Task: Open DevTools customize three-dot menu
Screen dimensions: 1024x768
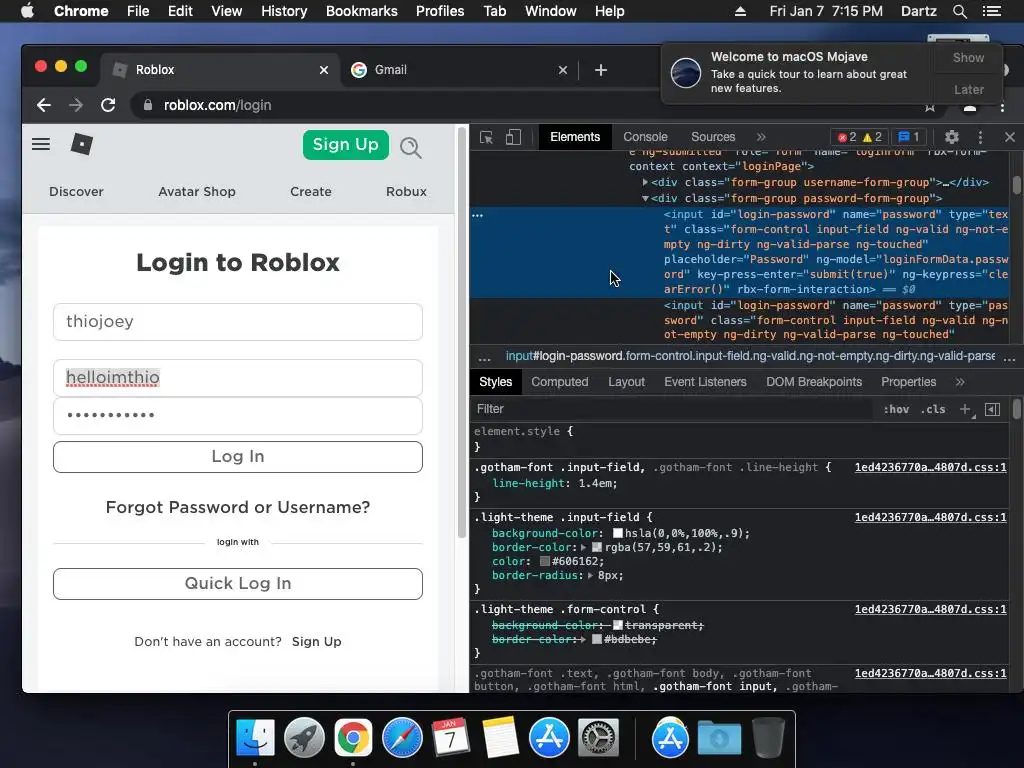Action: tap(980, 137)
